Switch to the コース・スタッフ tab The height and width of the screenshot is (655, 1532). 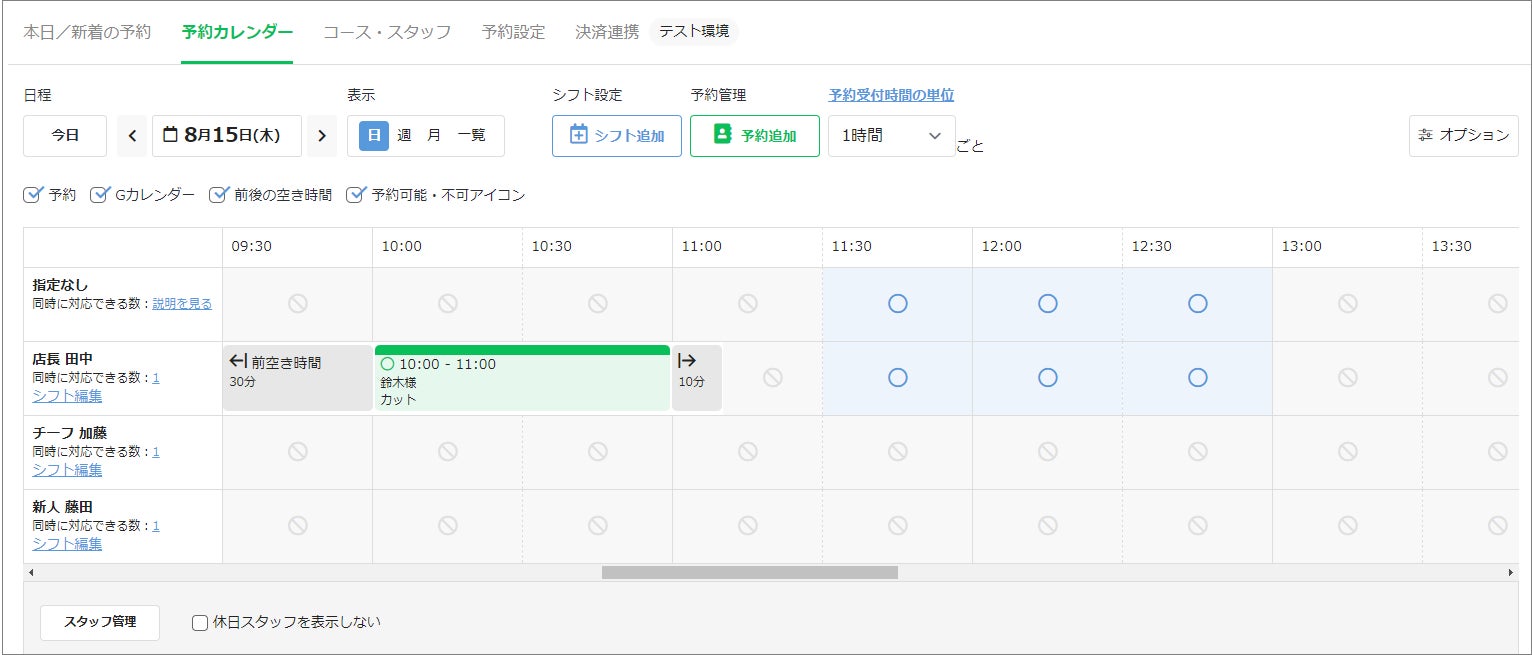[x=386, y=32]
